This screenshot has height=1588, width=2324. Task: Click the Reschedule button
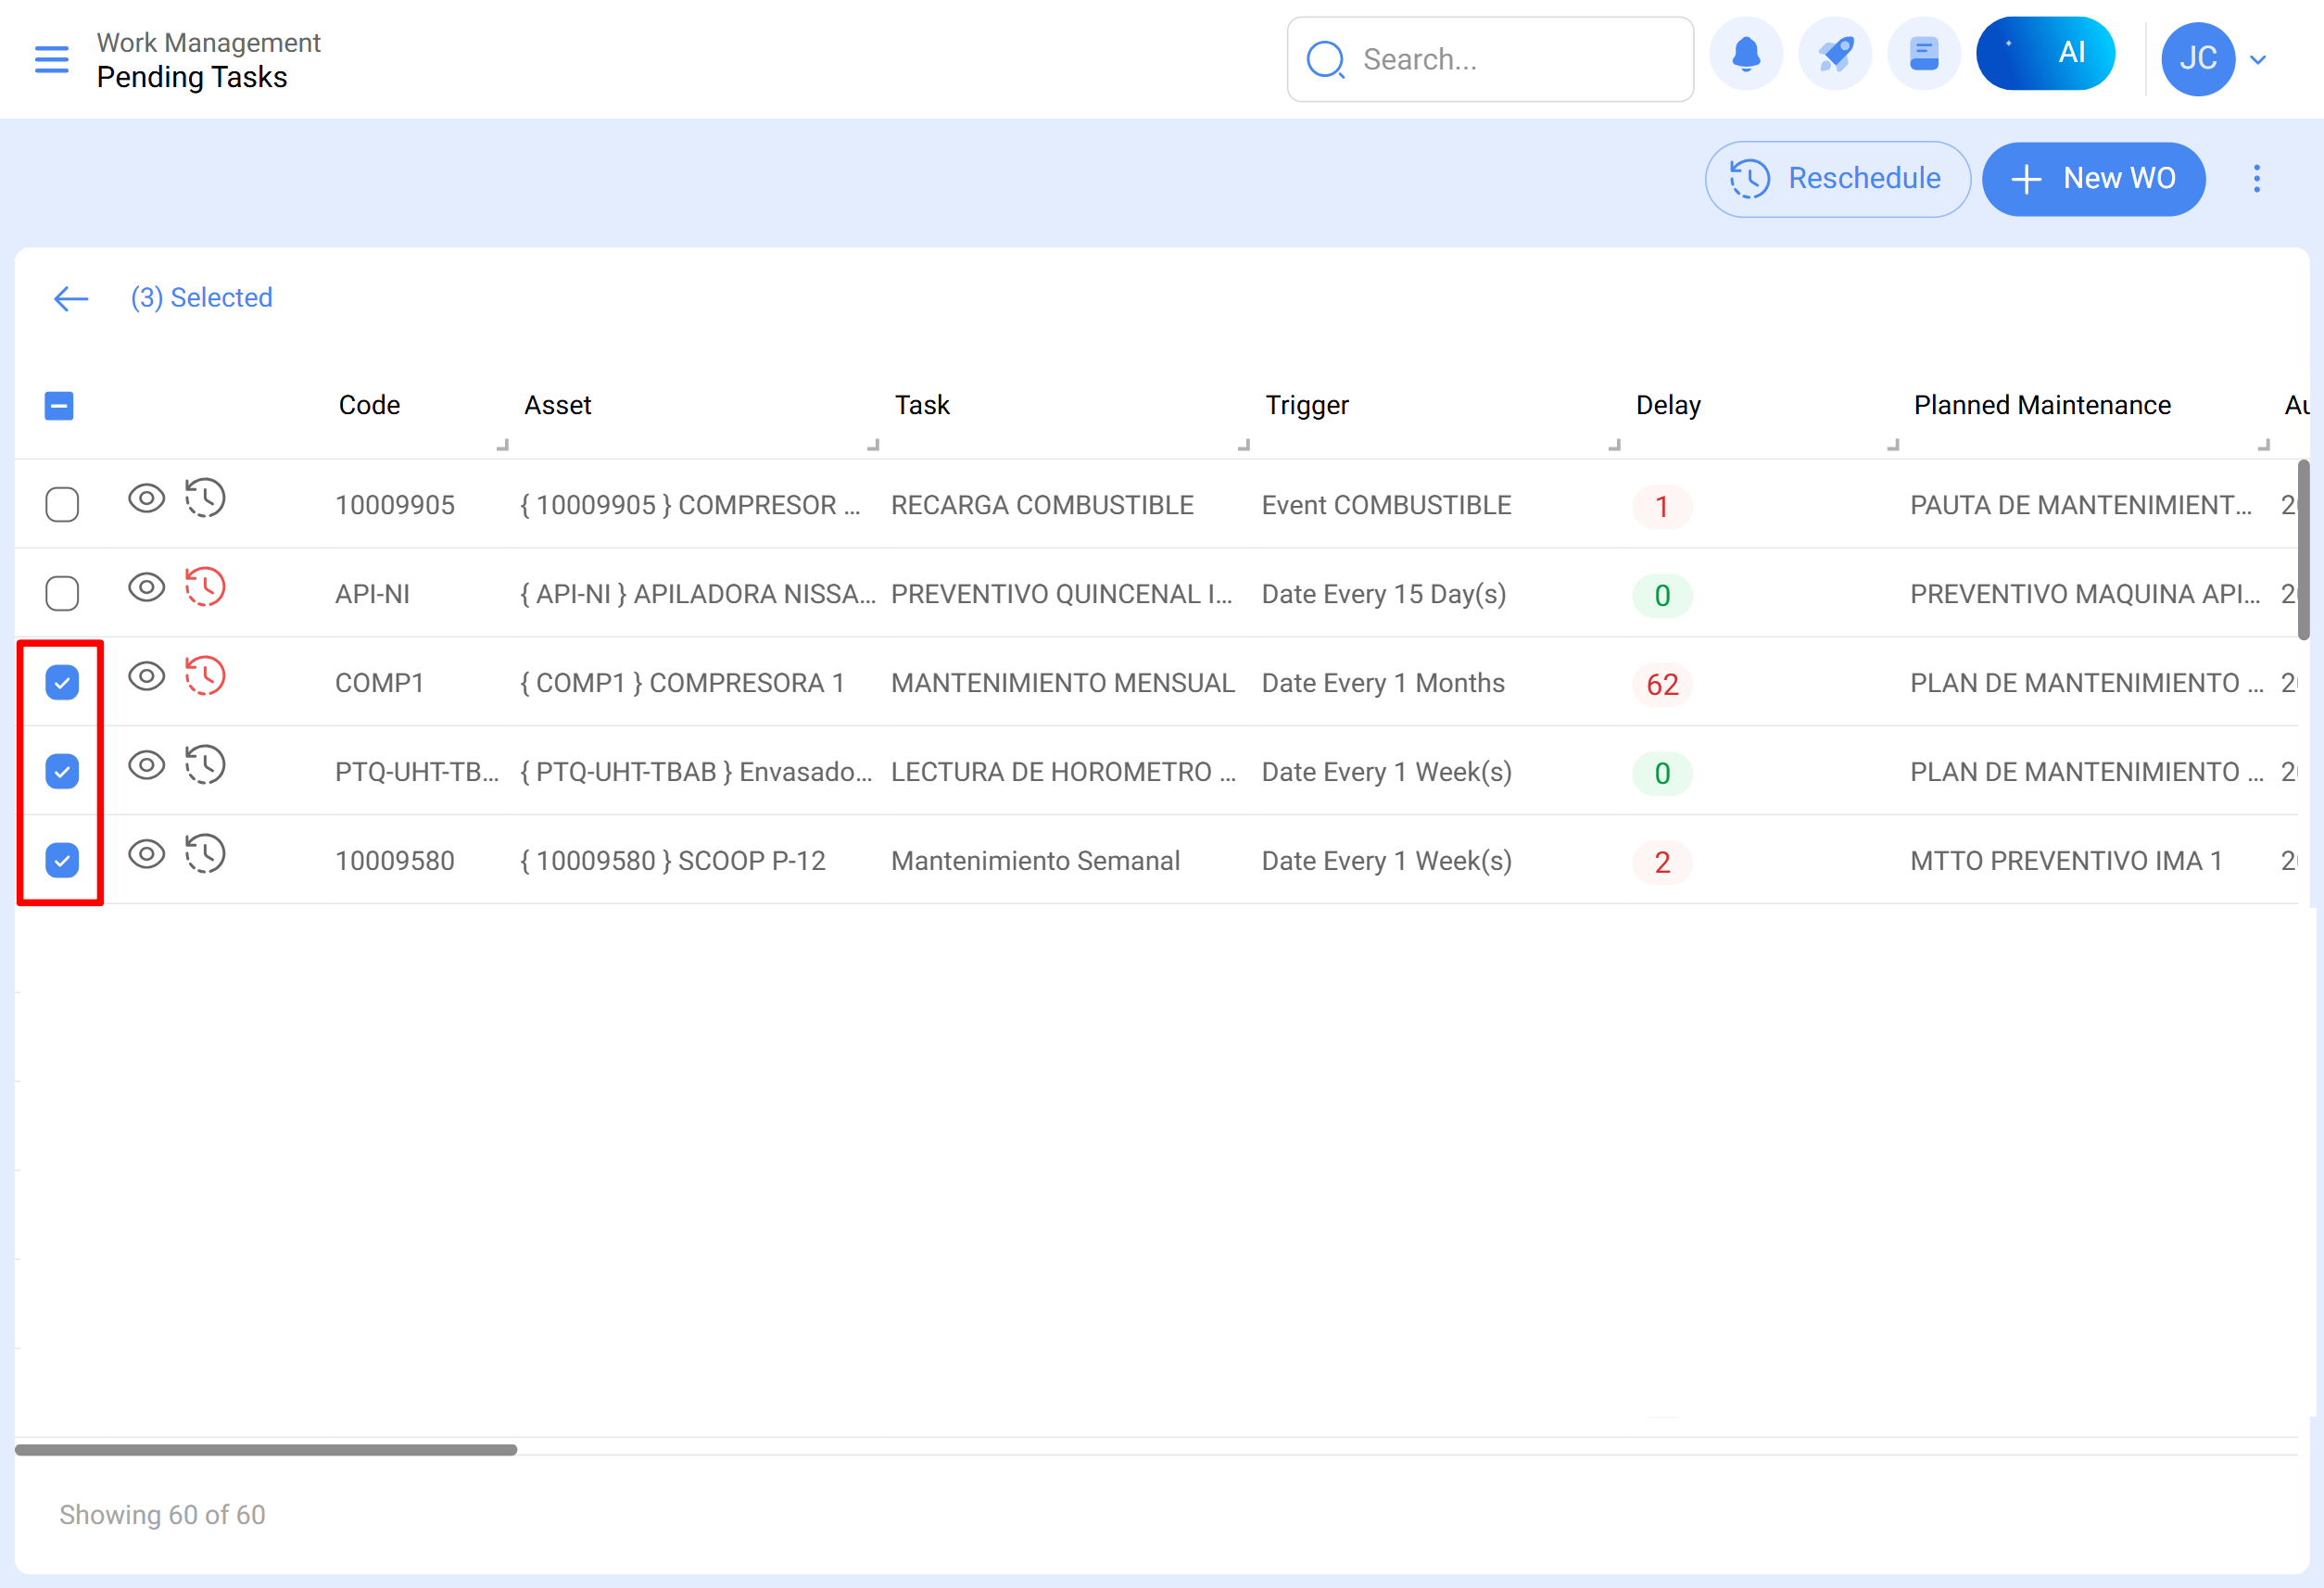1837,179
